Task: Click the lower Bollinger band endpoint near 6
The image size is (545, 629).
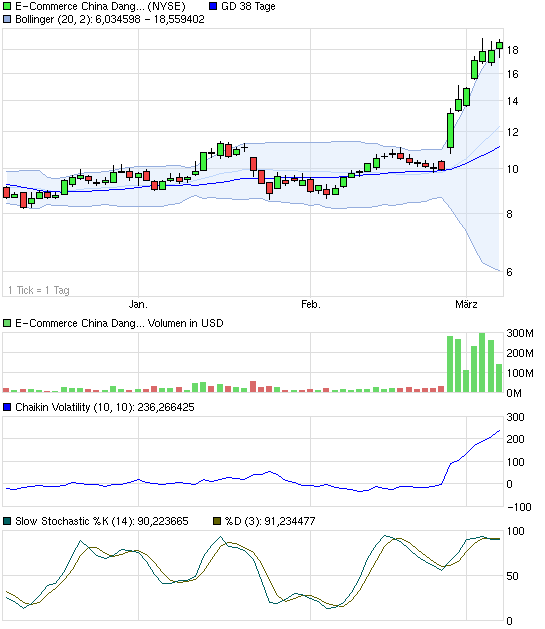Action: click(500, 271)
